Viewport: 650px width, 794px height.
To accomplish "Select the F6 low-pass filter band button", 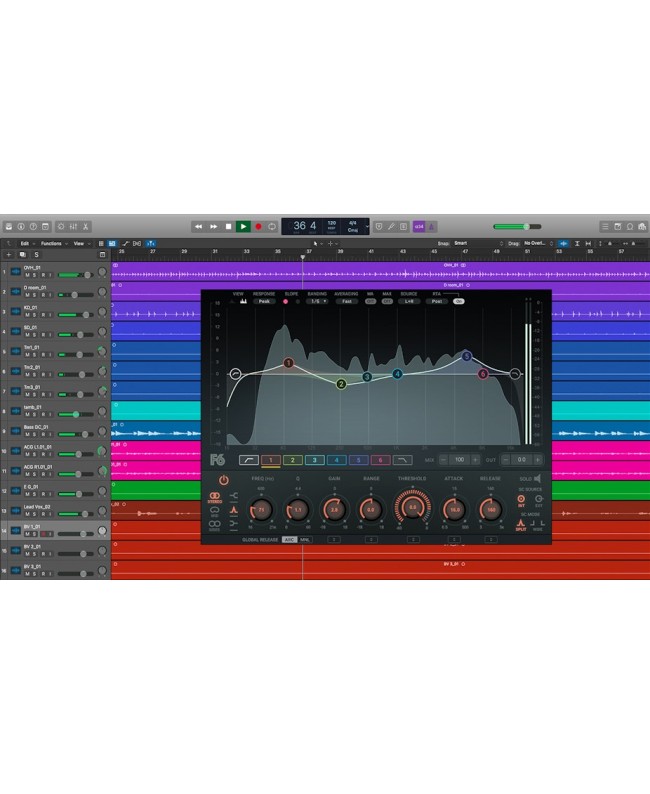I will 402,460.
